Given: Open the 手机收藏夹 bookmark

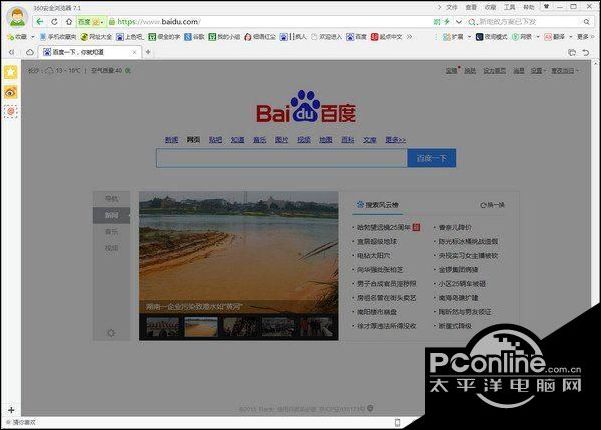Looking at the screenshot, I should tap(58, 37).
